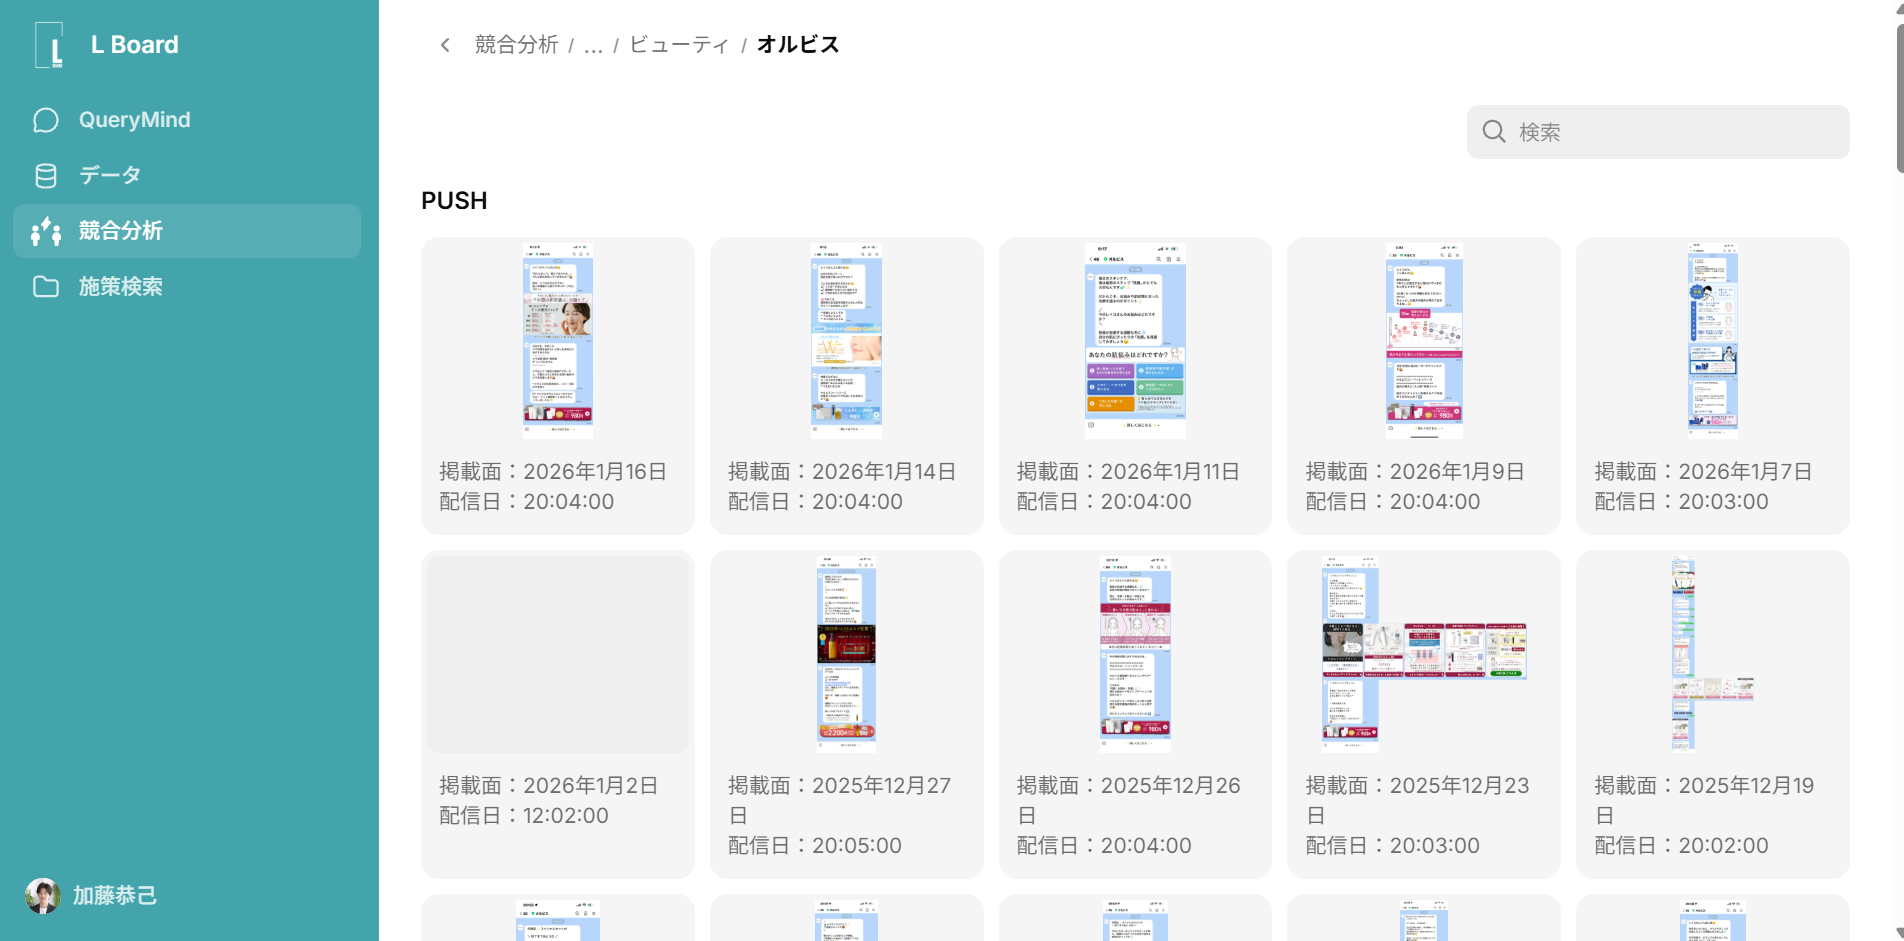View the 2025年12月27日 PUSH message preview
Viewport: 1904px width, 941px height.
click(846, 652)
